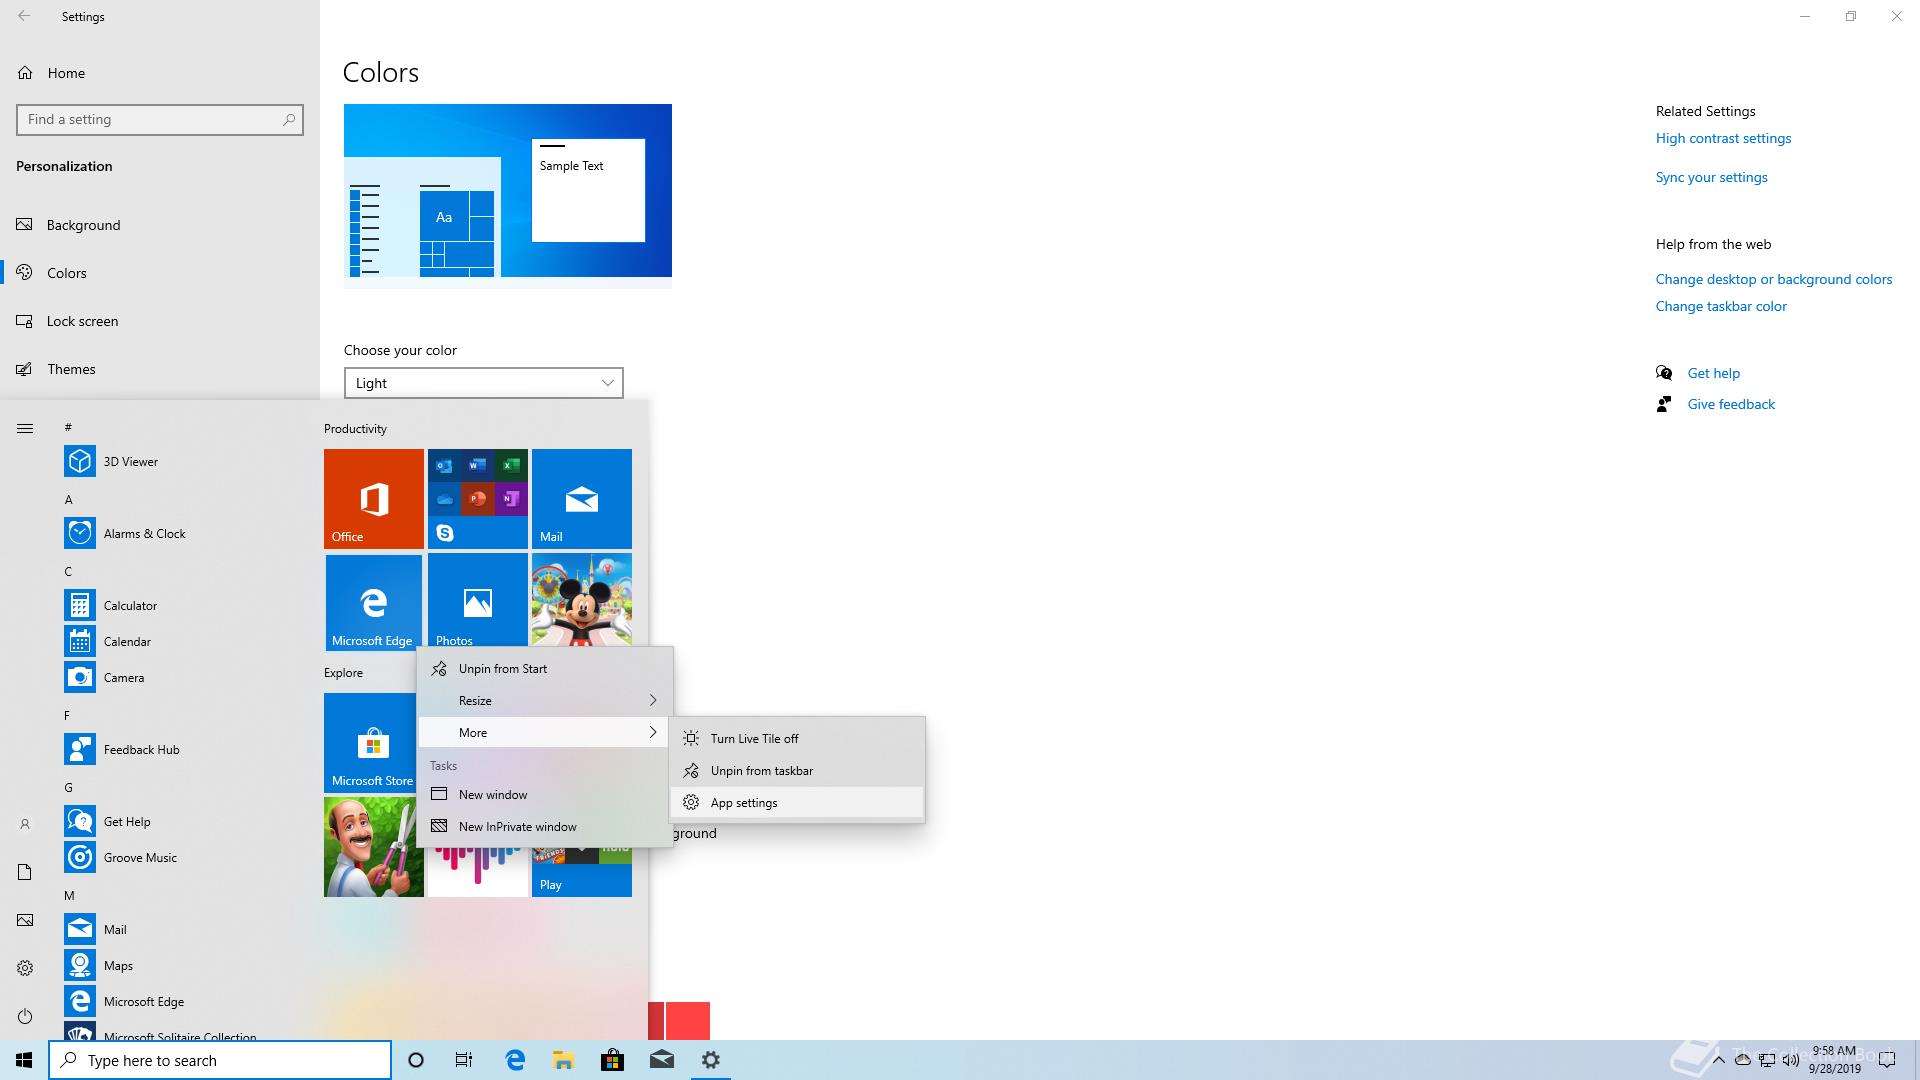The width and height of the screenshot is (1920, 1080).
Task: Select Turn Live Tile off
Action: [797, 738]
